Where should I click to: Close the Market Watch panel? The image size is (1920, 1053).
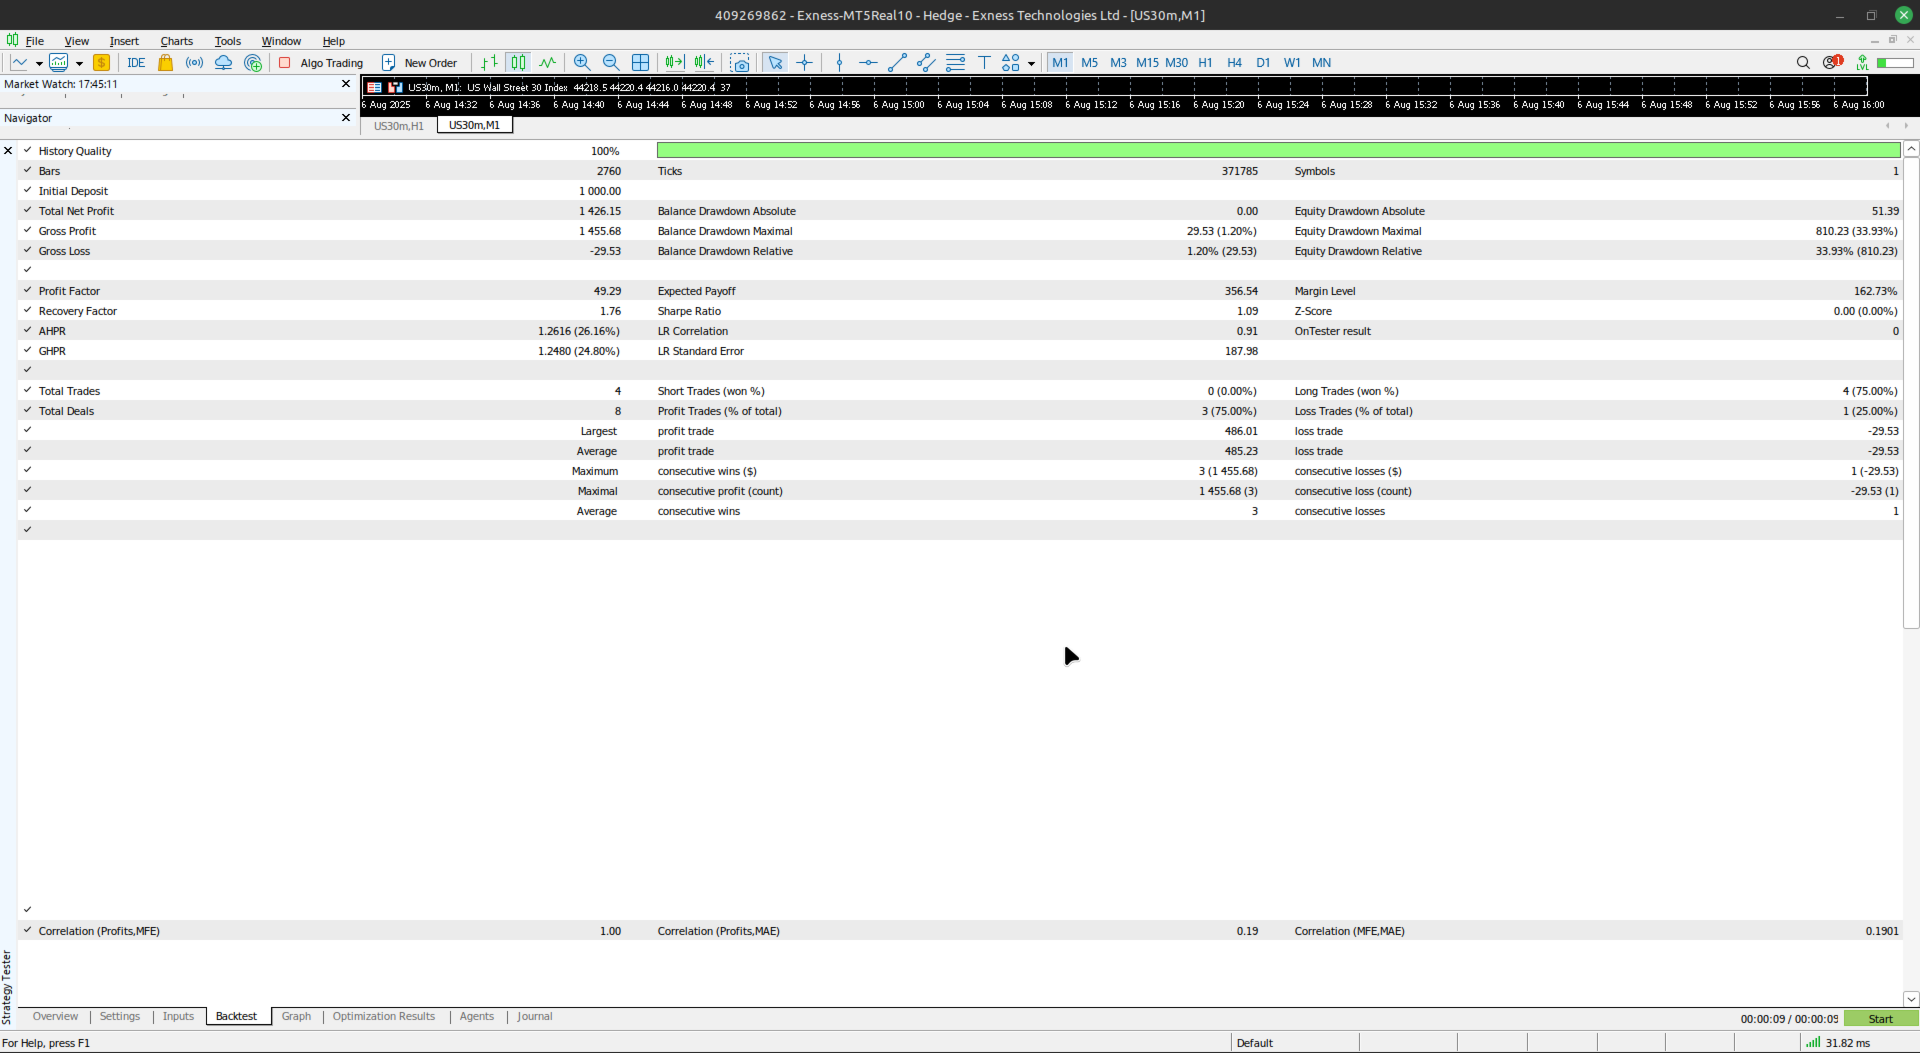346,84
